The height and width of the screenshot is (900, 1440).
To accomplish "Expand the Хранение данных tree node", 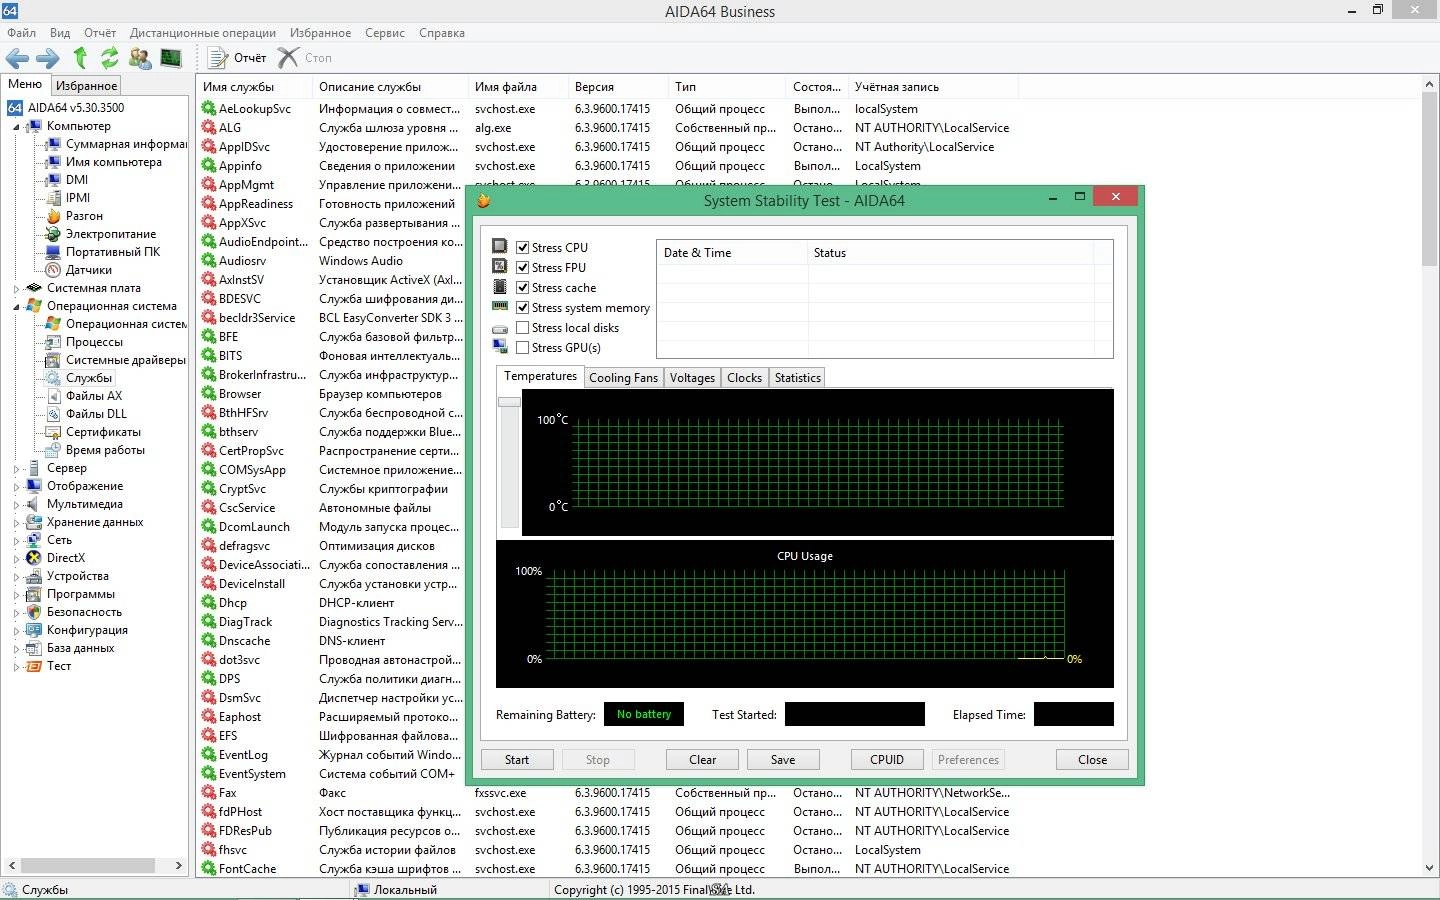I will tap(16, 522).
